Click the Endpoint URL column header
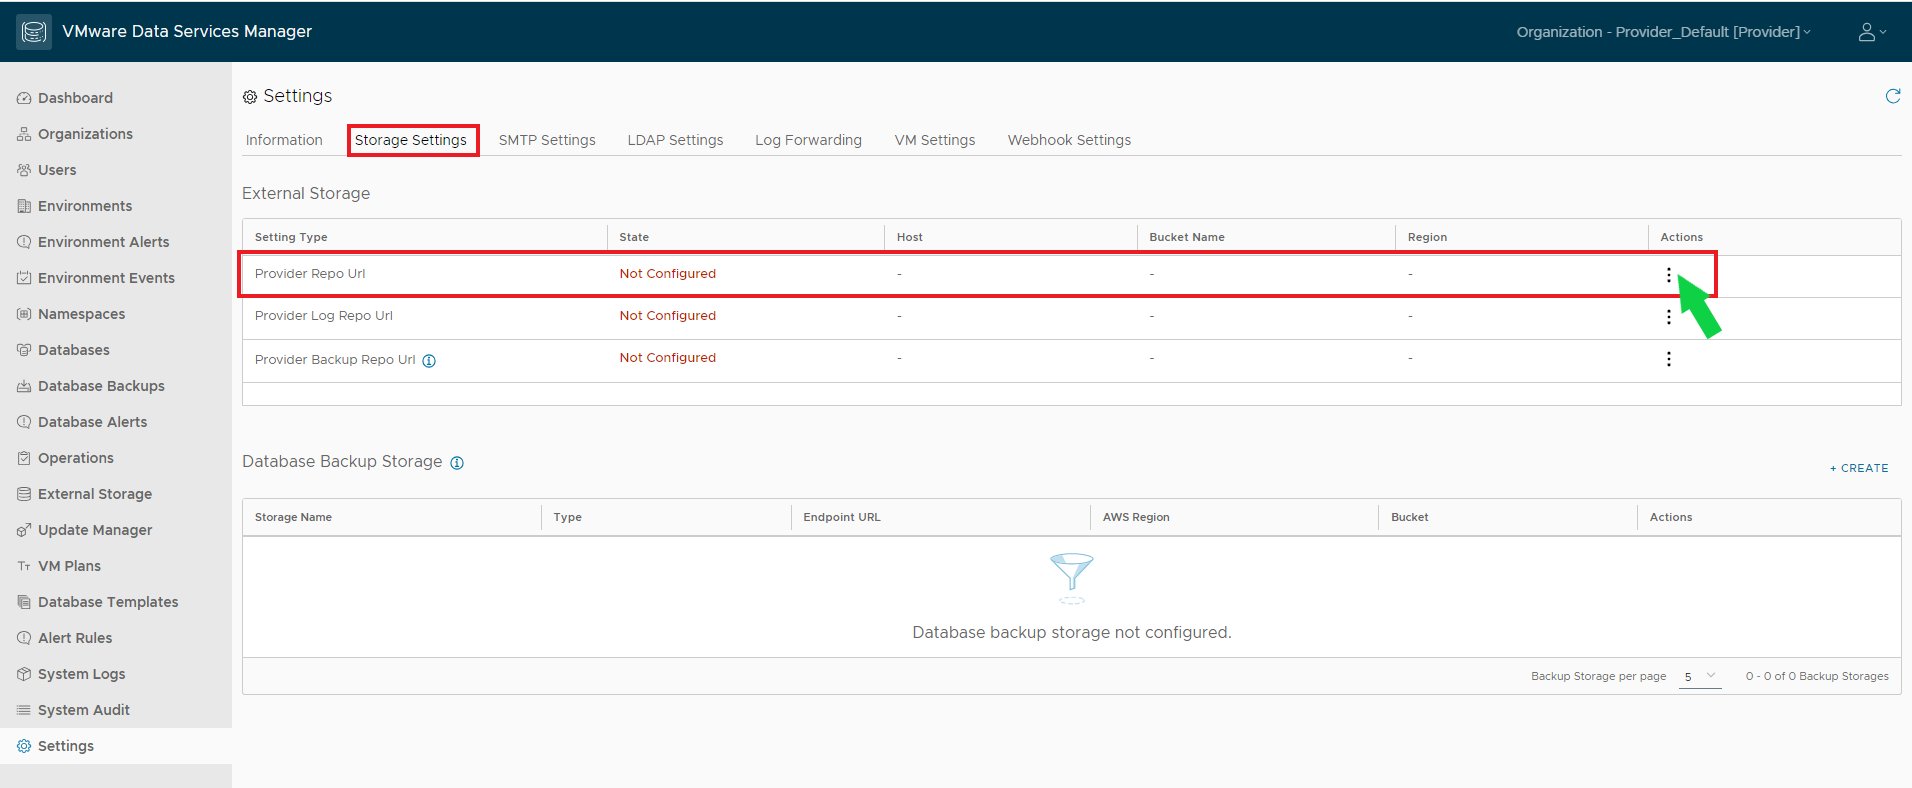The width and height of the screenshot is (1912, 788). (x=842, y=517)
